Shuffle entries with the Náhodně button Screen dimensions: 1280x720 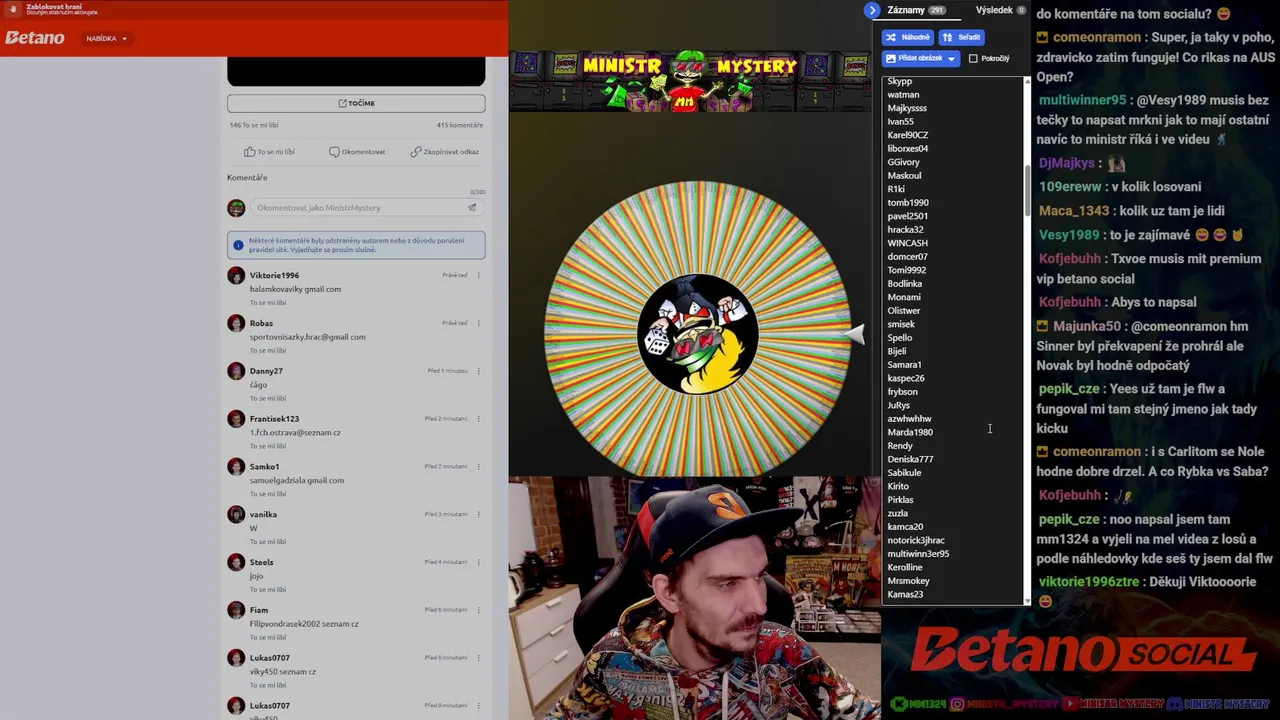click(x=908, y=37)
